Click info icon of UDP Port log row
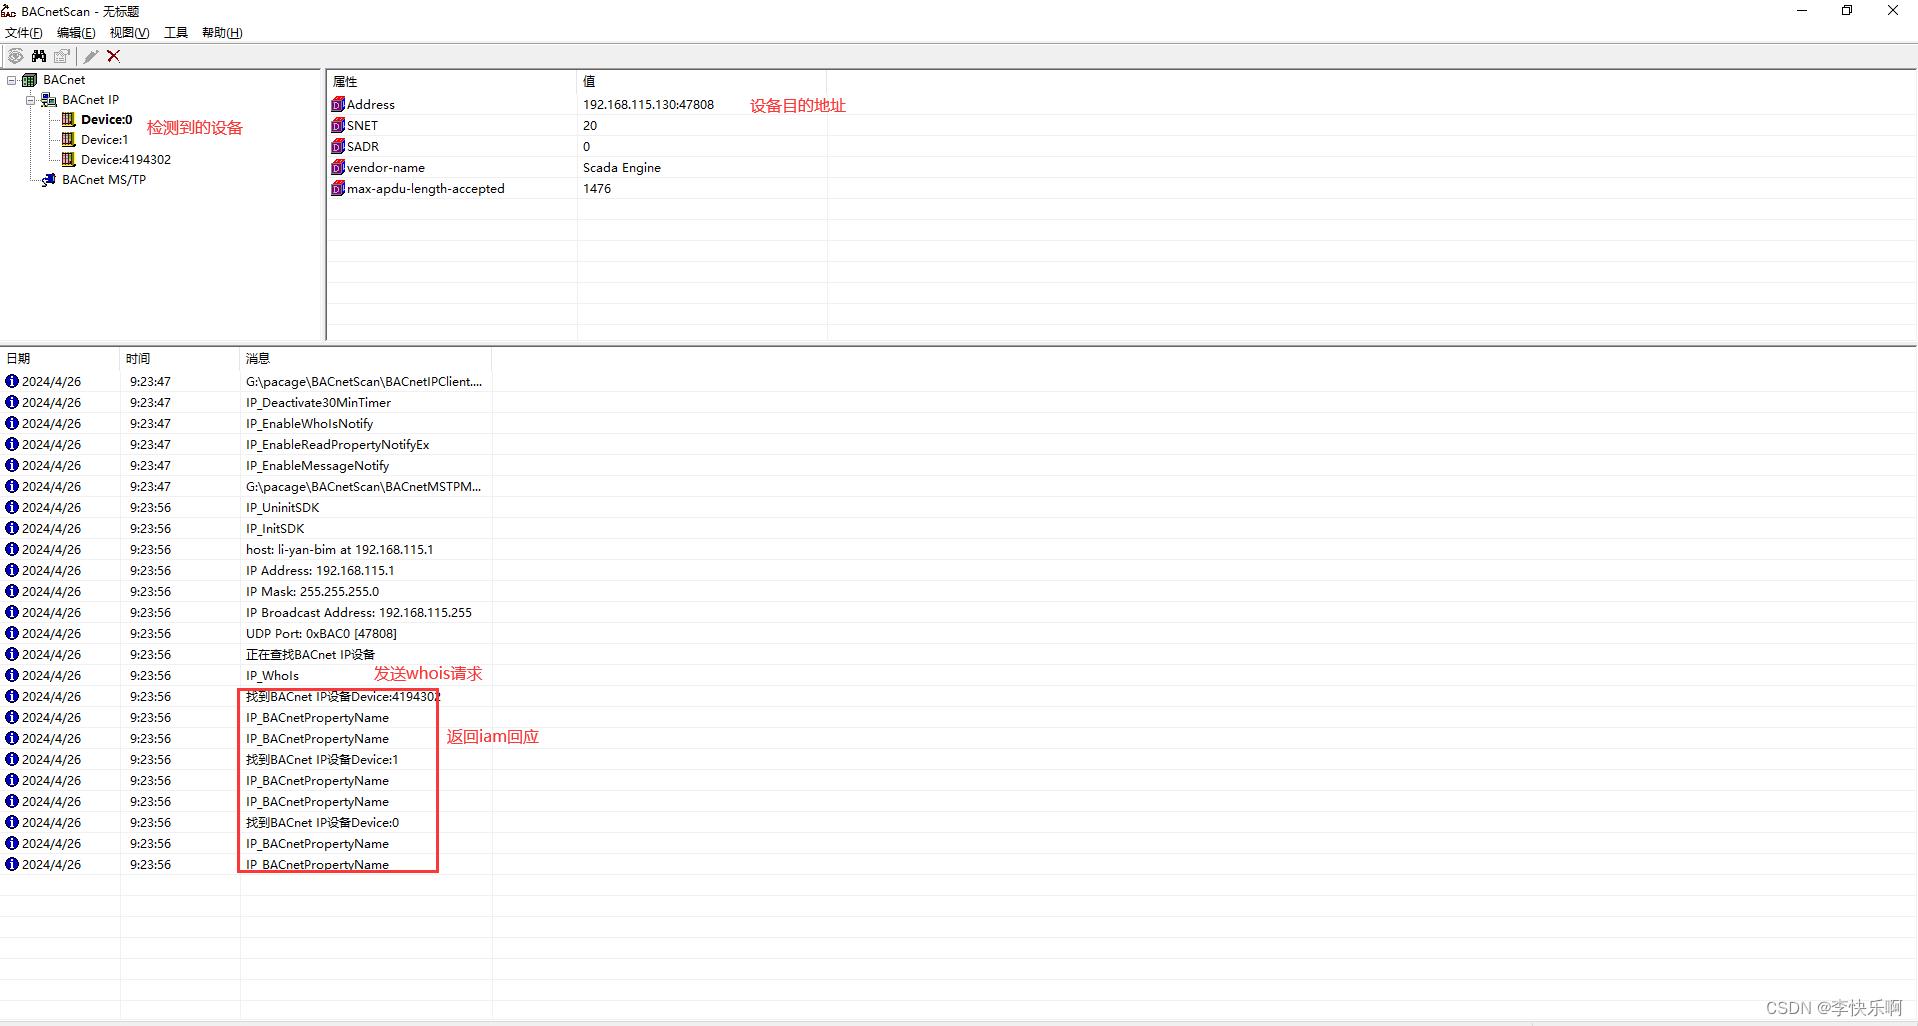 [12, 633]
